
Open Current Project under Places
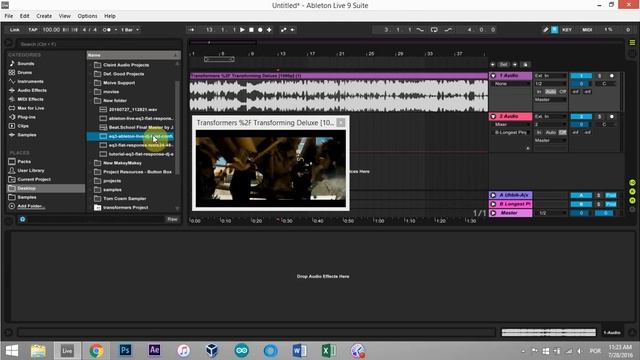coord(34,180)
